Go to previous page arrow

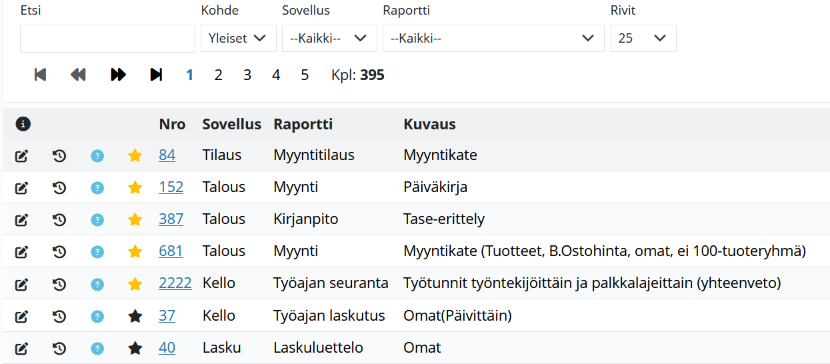click(78, 75)
